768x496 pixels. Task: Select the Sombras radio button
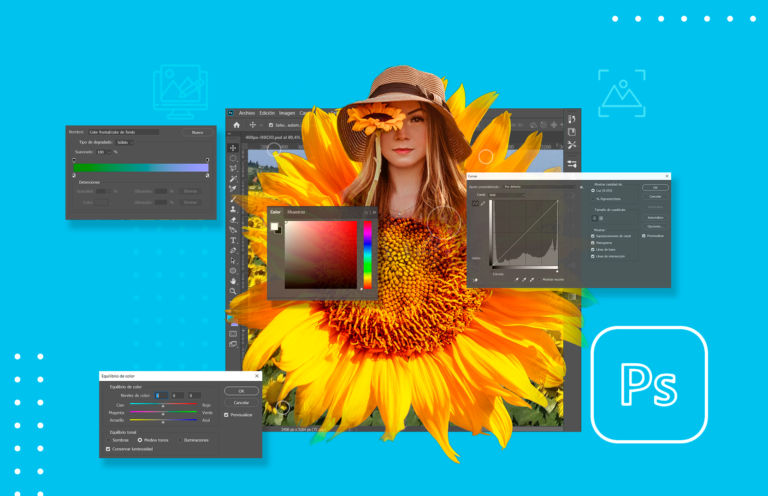pos(109,439)
